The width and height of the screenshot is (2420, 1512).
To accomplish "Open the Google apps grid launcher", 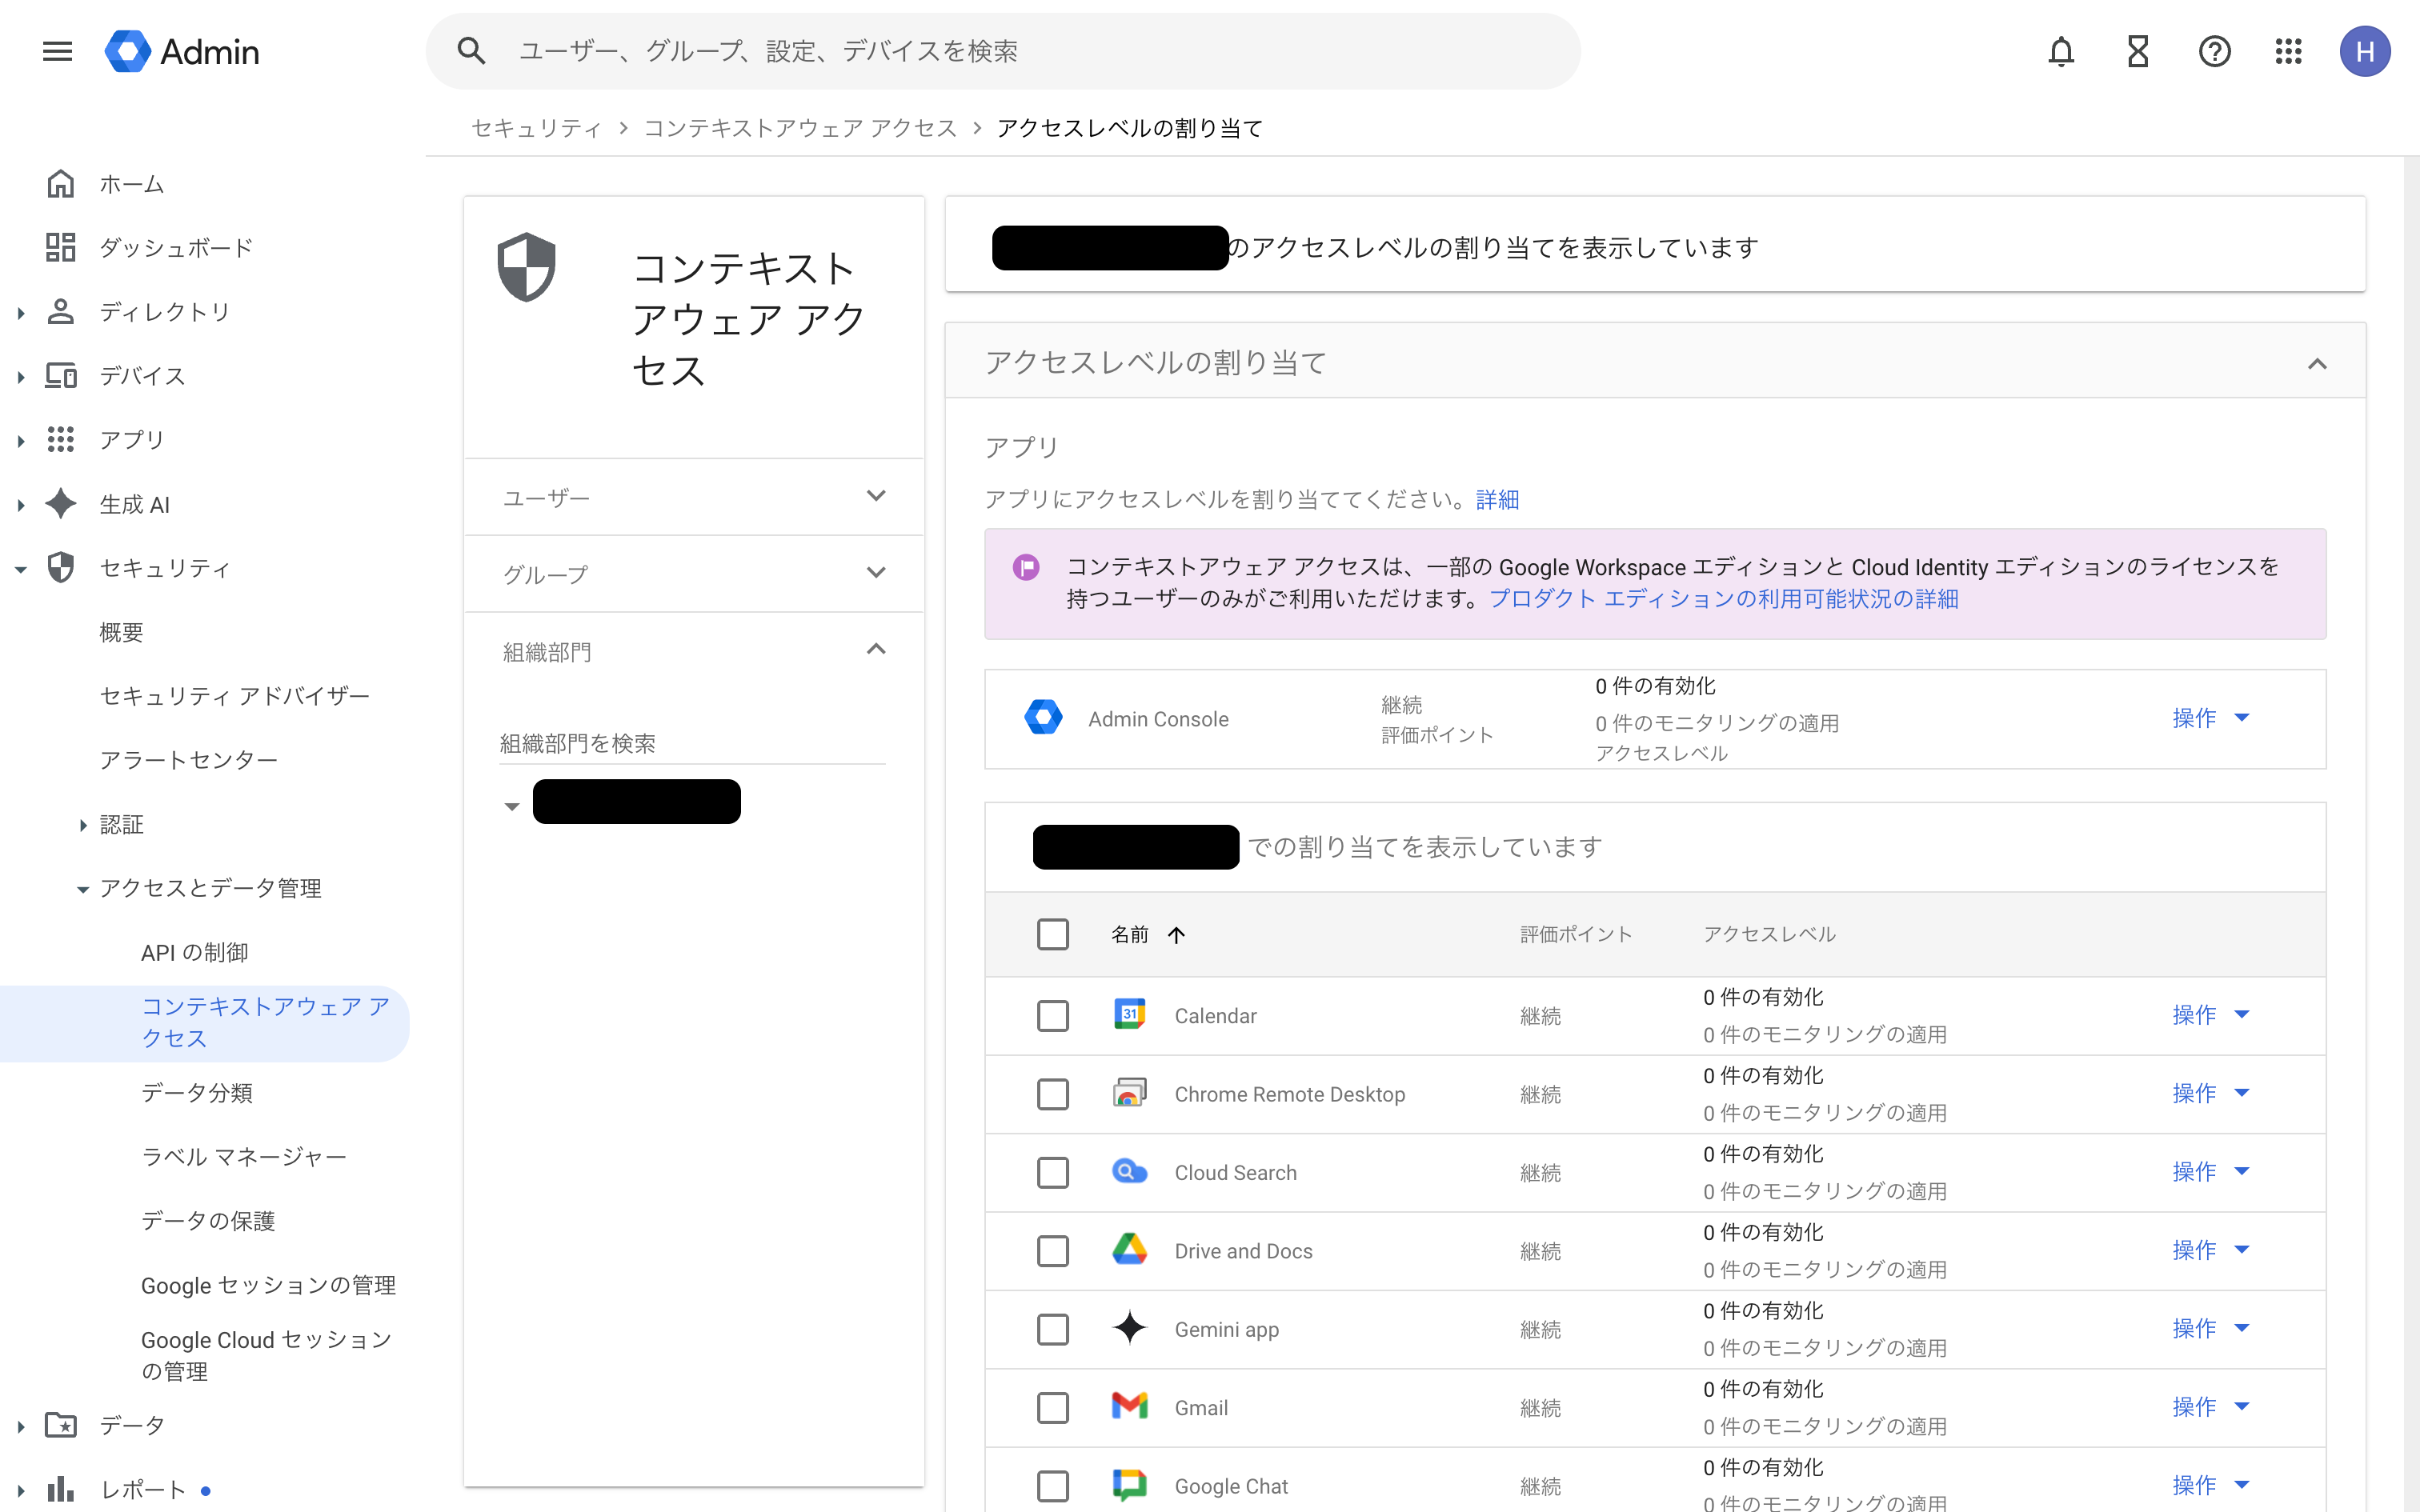I will pyautogui.click(x=2290, y=51).
